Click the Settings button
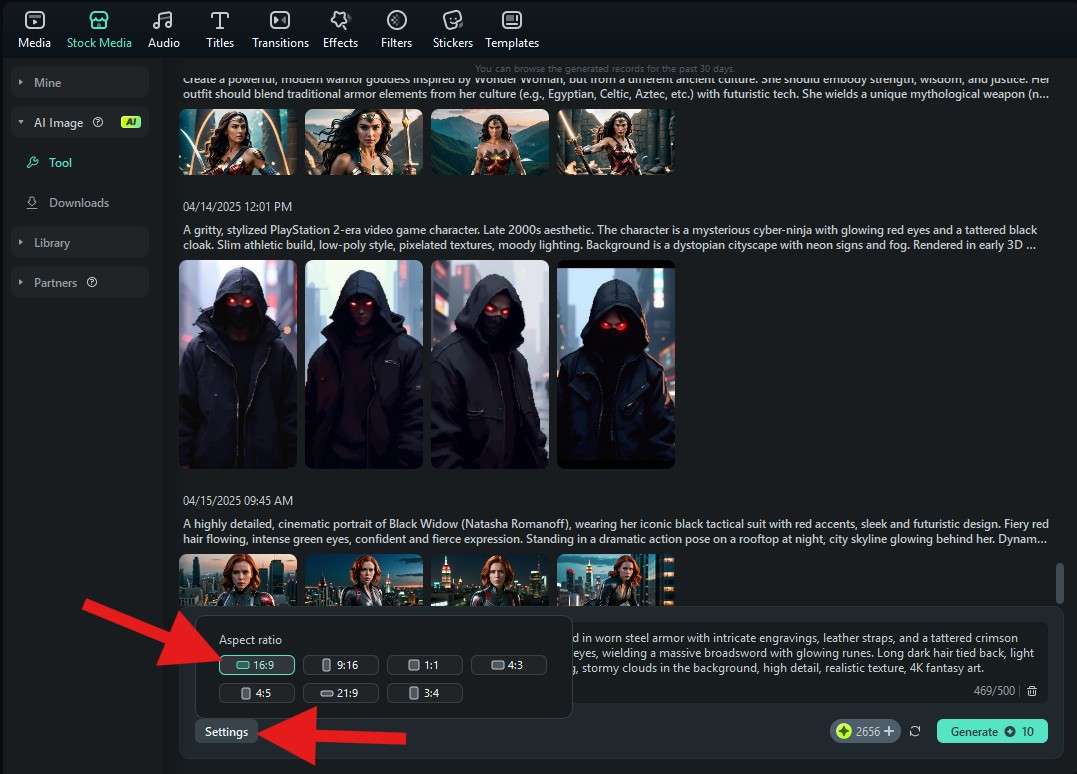The image size is (1077, 774). coord(226,732)
